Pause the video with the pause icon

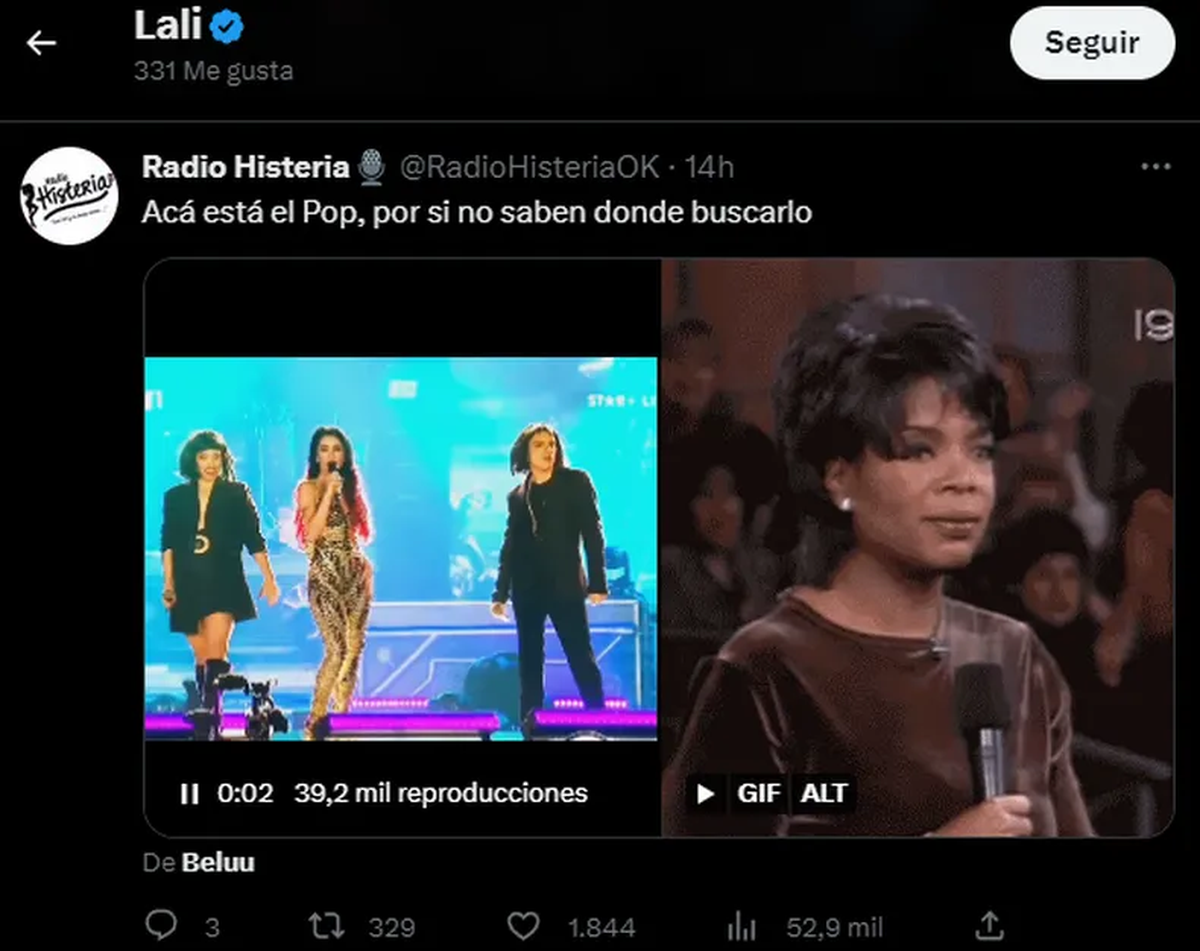pyautogui.click(x=189, y=794)
